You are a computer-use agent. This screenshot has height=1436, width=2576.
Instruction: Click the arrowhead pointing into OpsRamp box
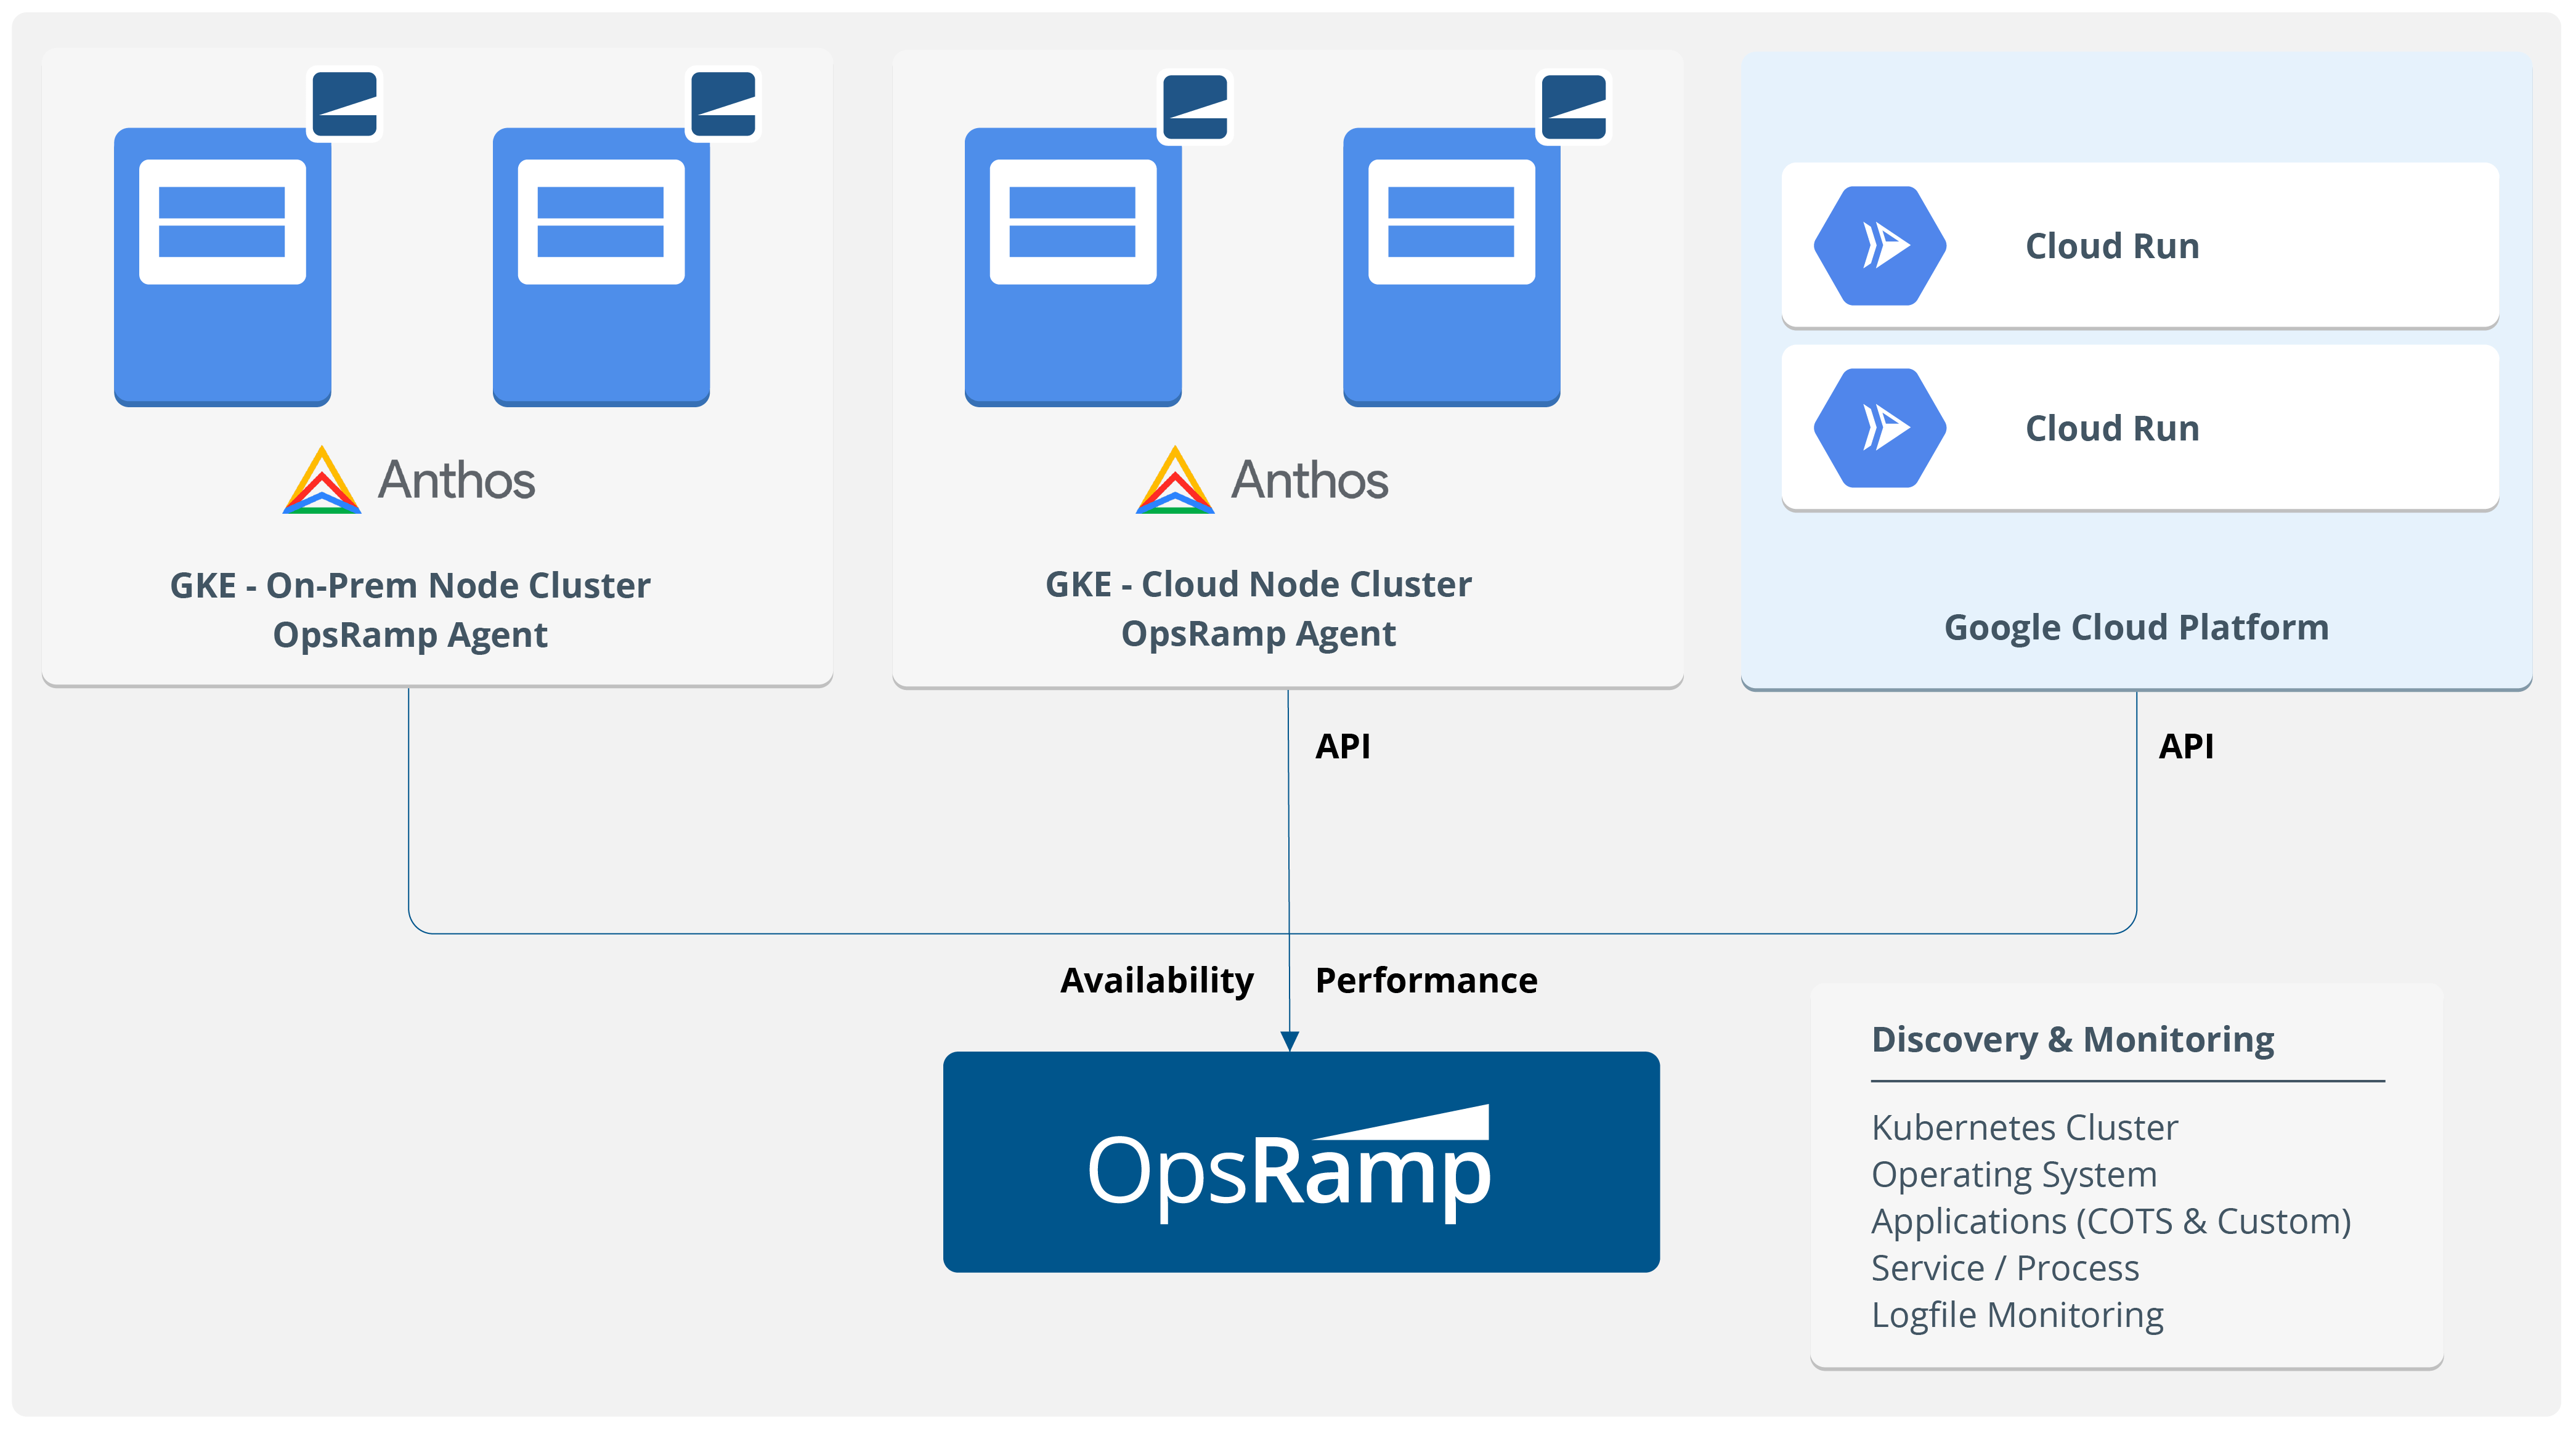pos(1290,1041)
